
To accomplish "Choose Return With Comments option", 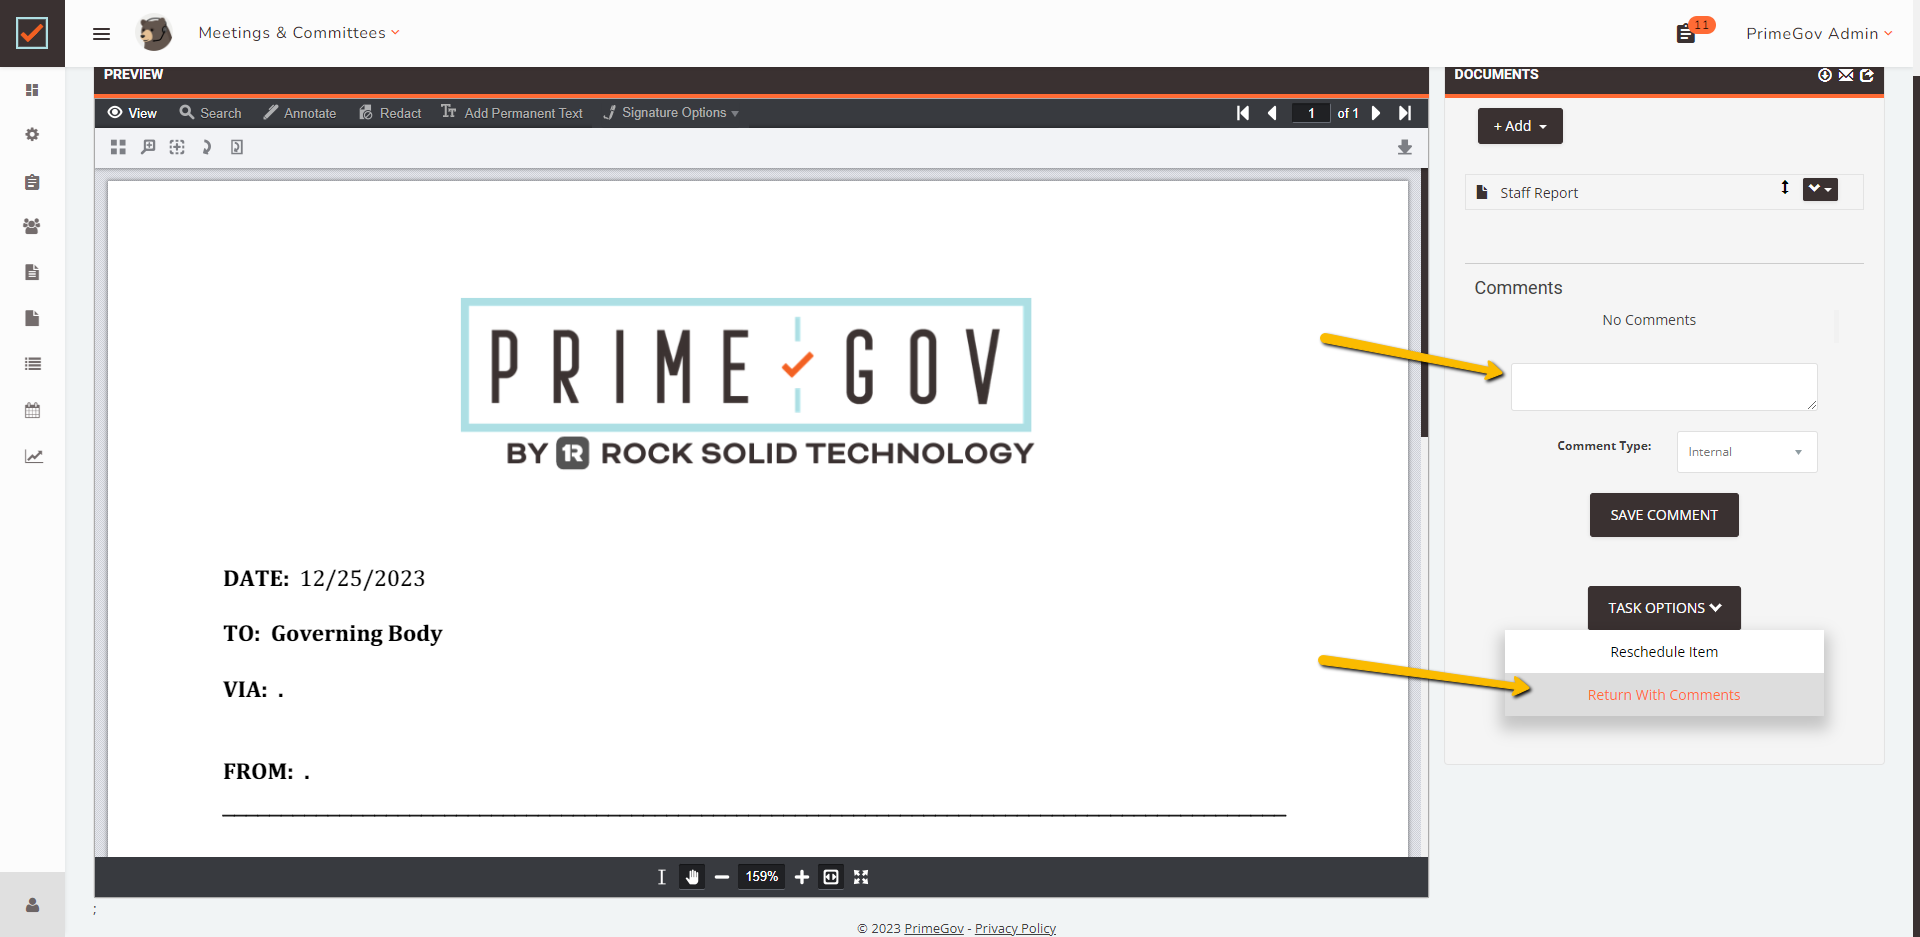I will coord(1664,695).
